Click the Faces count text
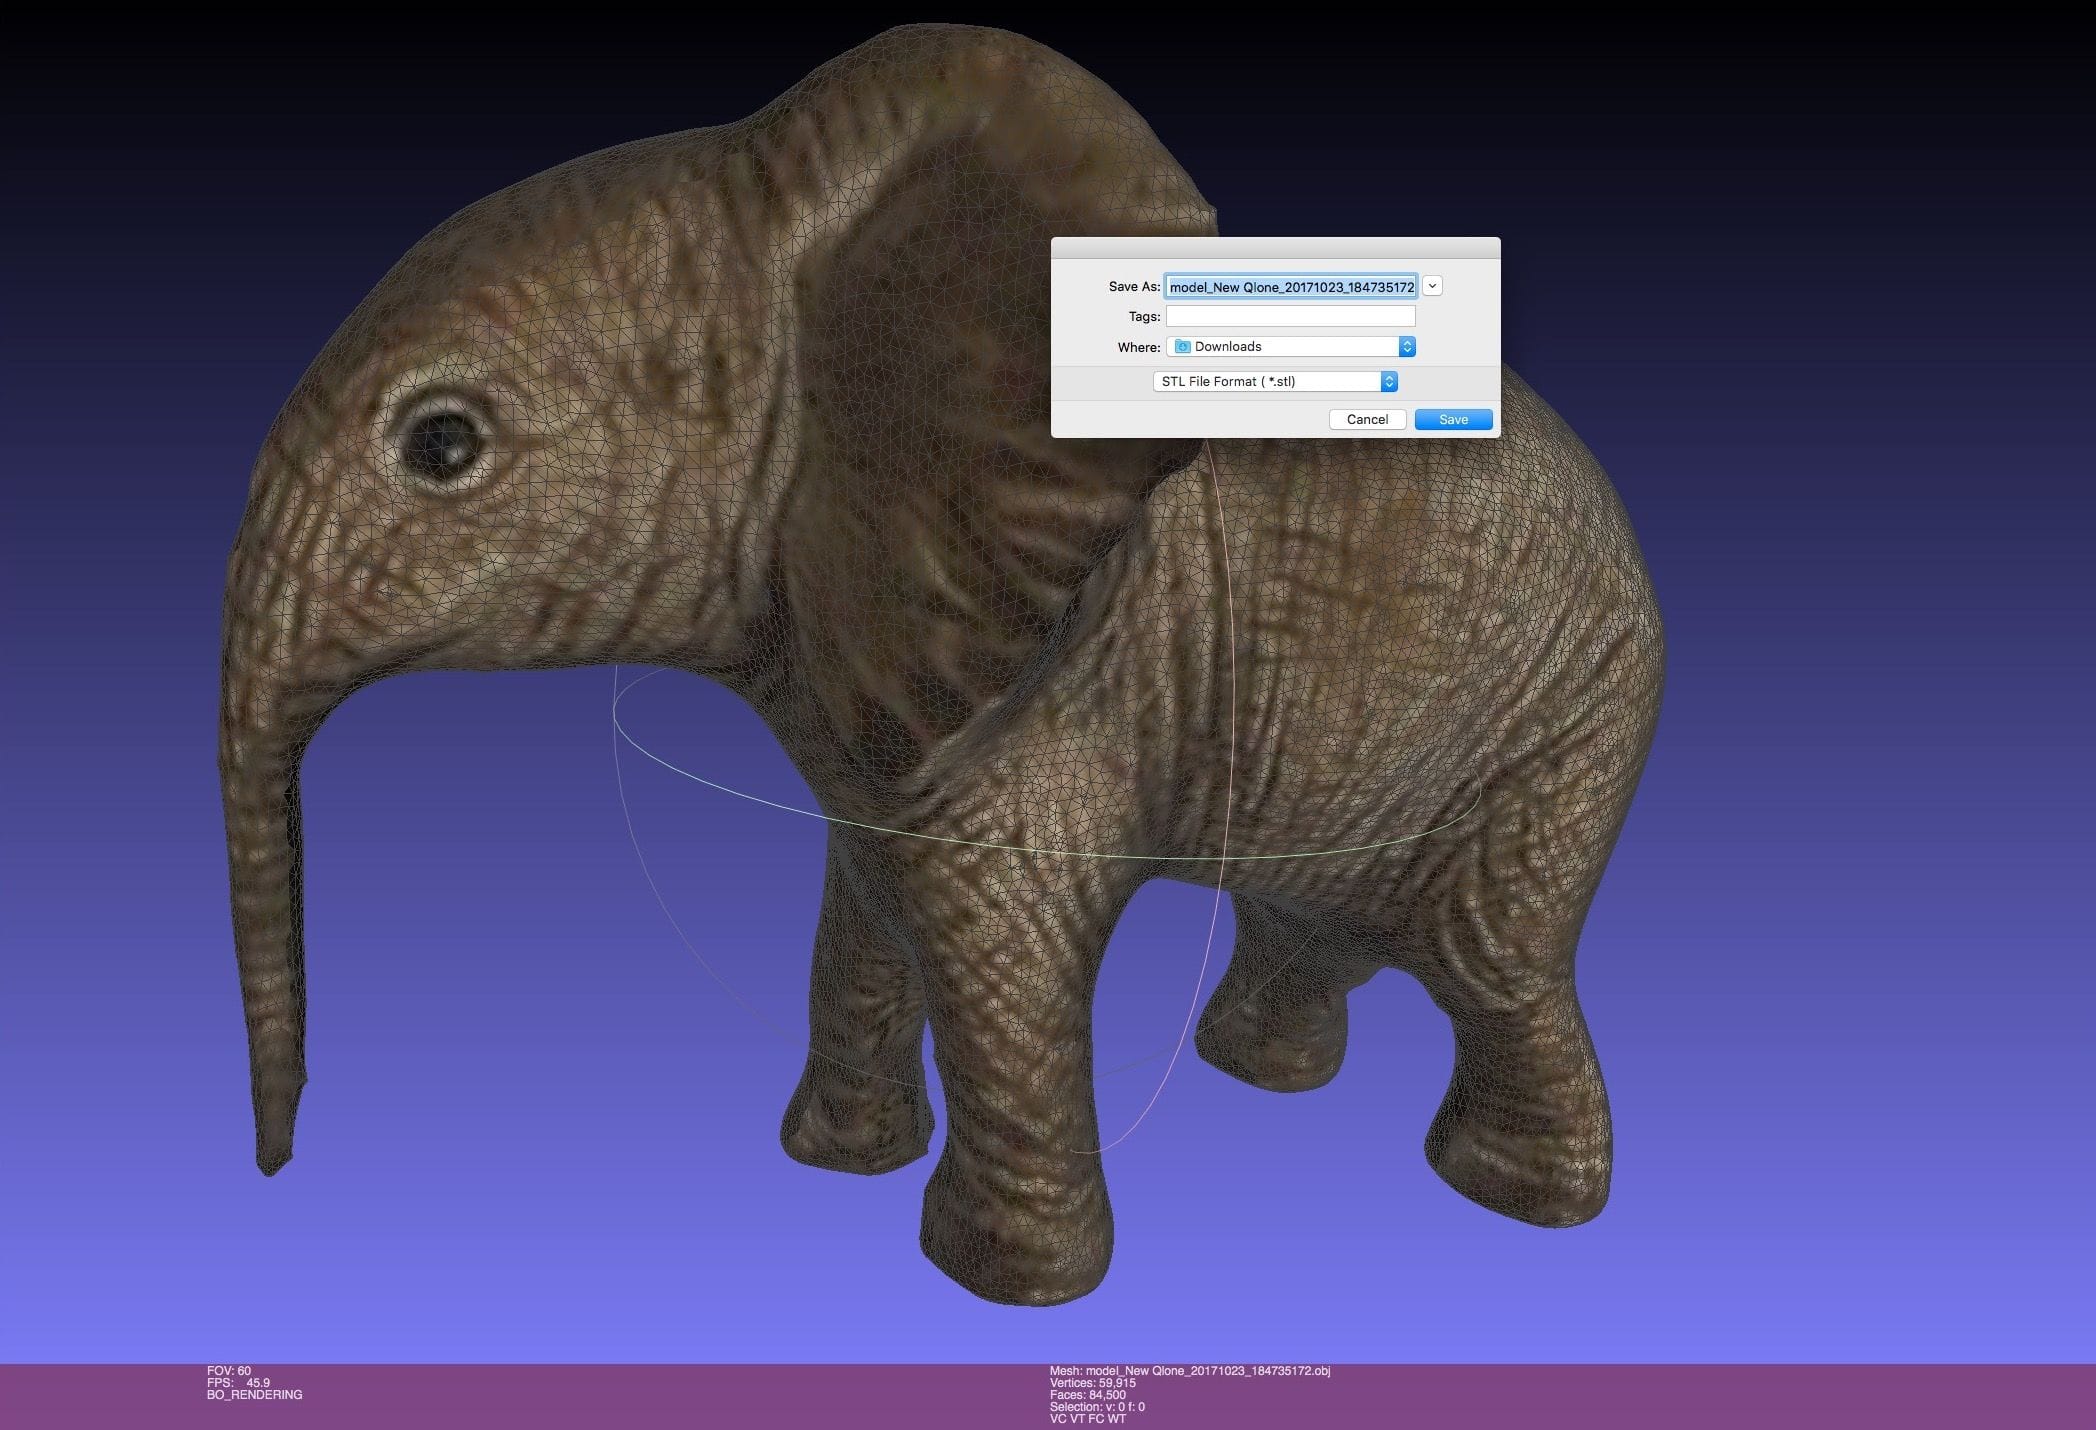The image size is (2096, 1430). (1087, 1395)
